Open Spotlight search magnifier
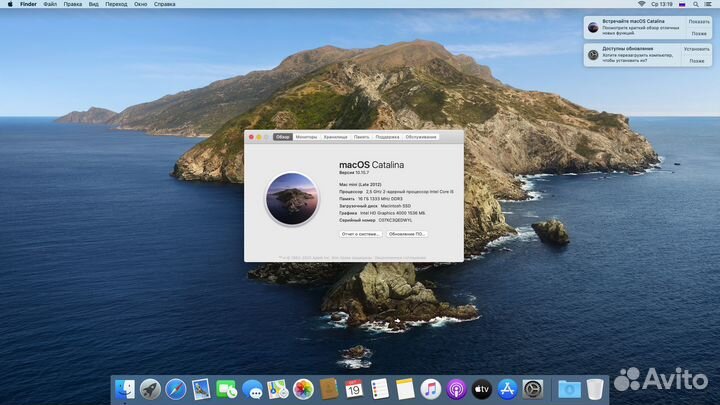 pyautogui.click(x=696, y=4)
